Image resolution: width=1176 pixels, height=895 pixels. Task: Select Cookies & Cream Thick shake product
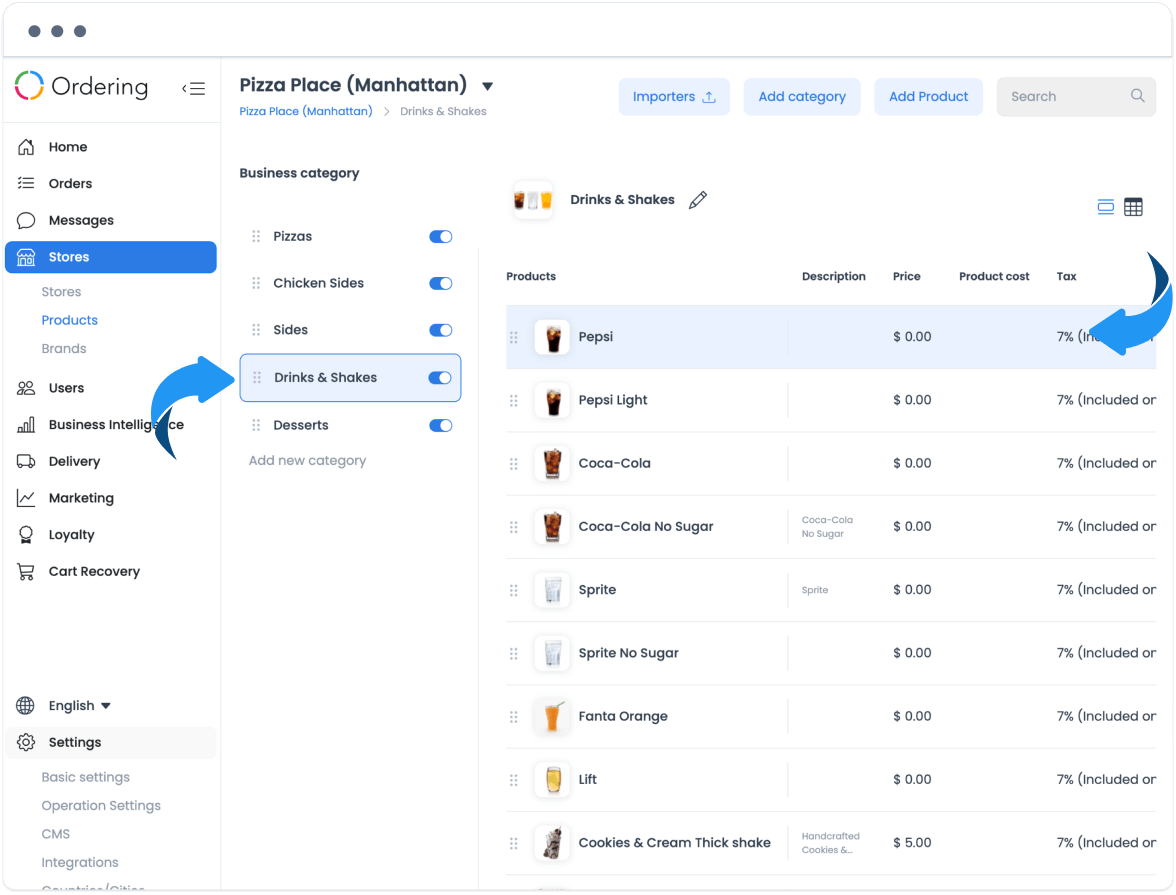[x=674, y=843]
